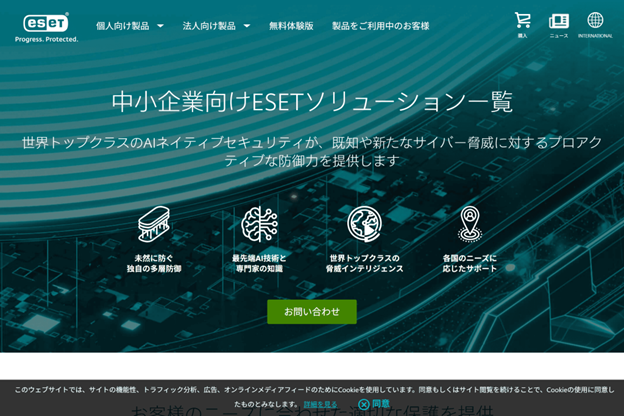This screenshot has height=416, width=624.
Task: Click the location pin support icon
Action: [470, 224]
